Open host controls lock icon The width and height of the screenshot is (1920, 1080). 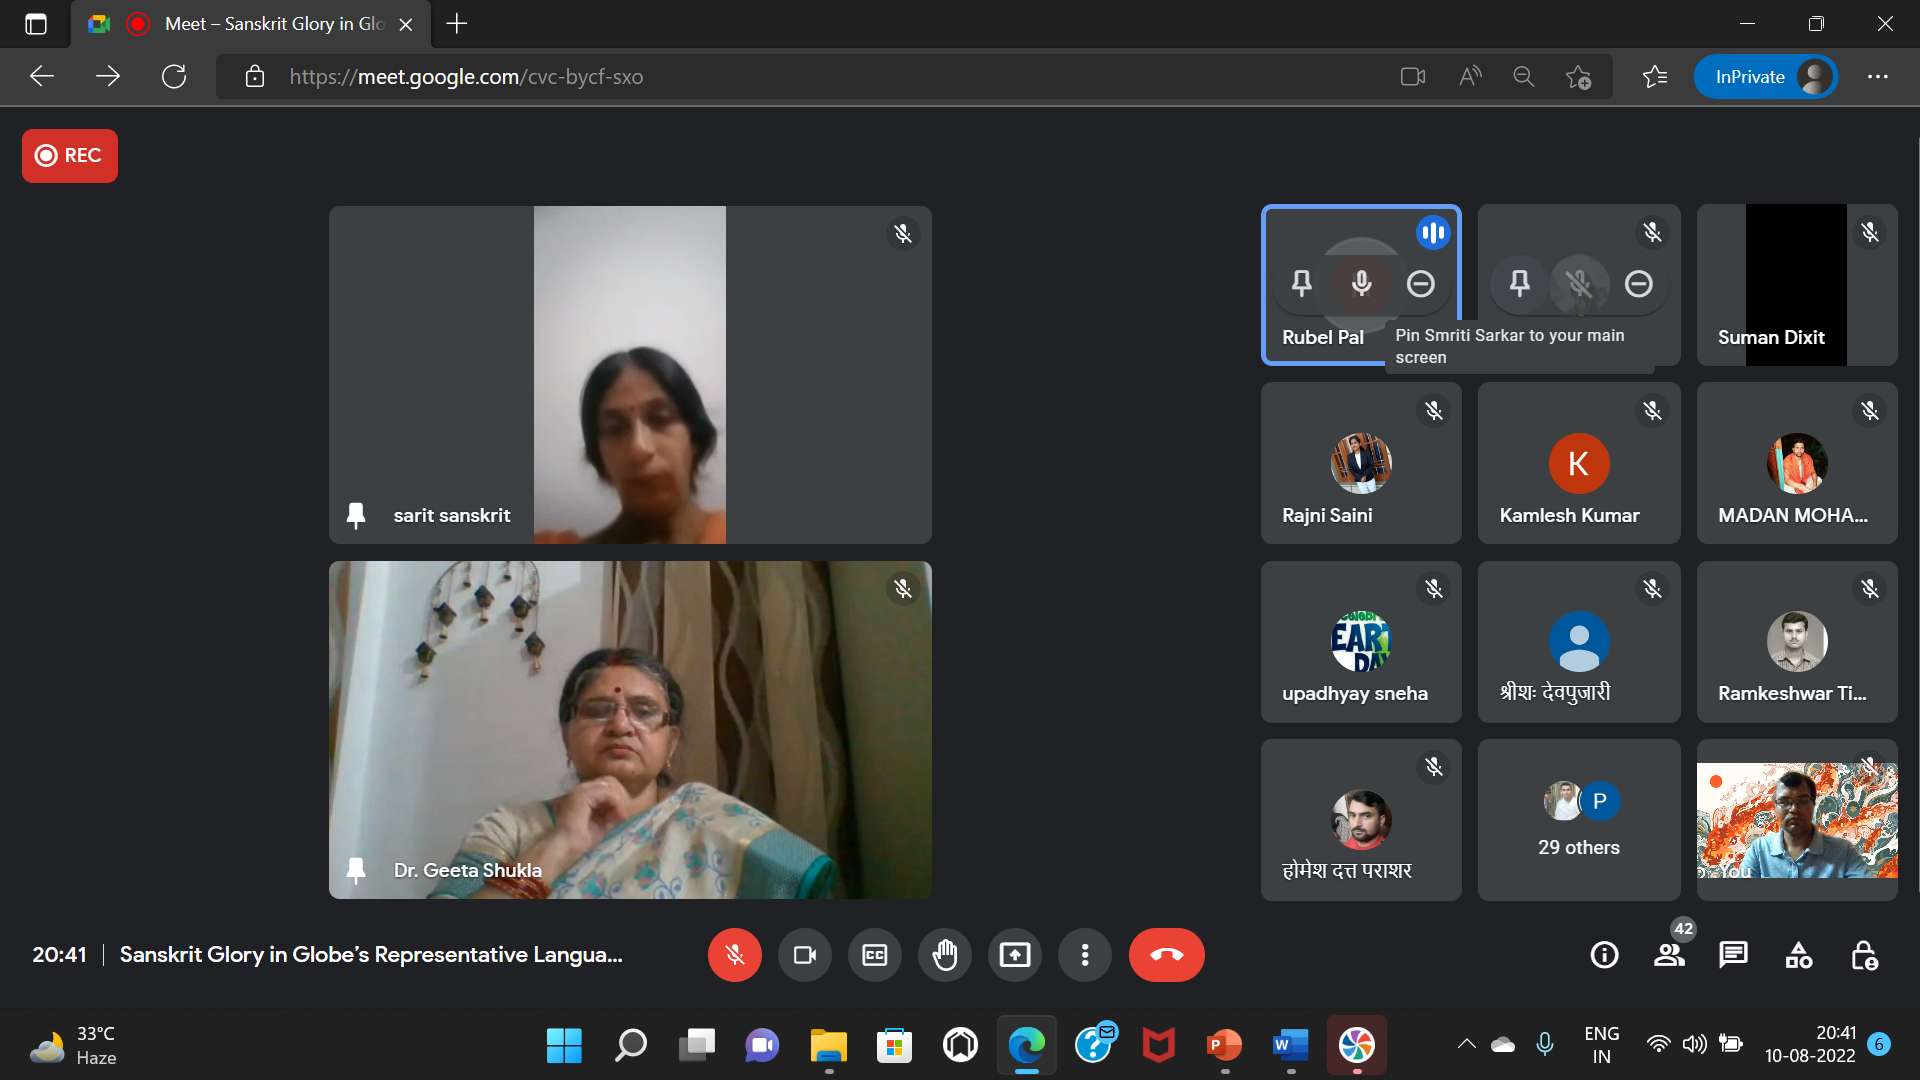pos(1863,955)
